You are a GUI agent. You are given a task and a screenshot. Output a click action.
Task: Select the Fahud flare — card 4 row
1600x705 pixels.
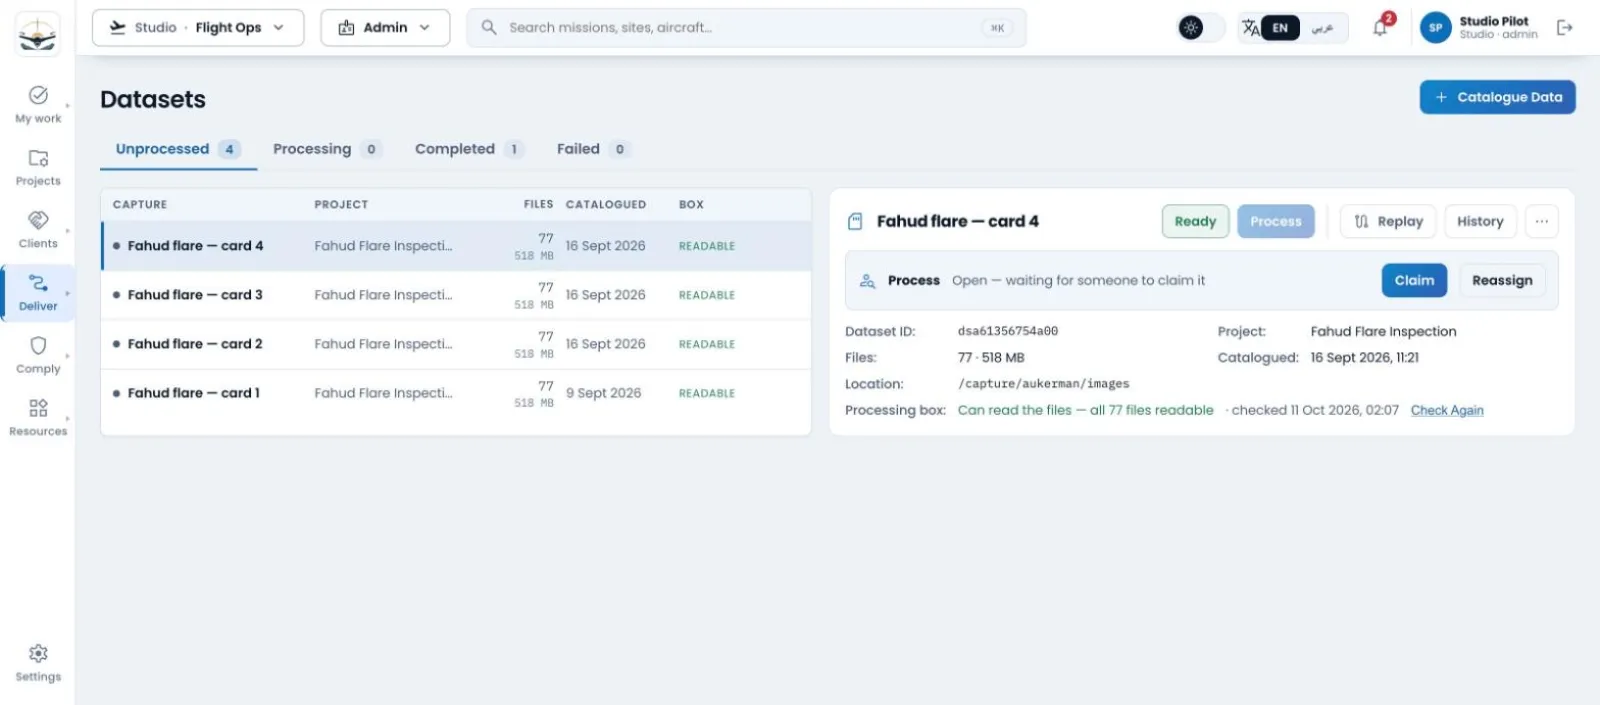[x=456, y=246]
